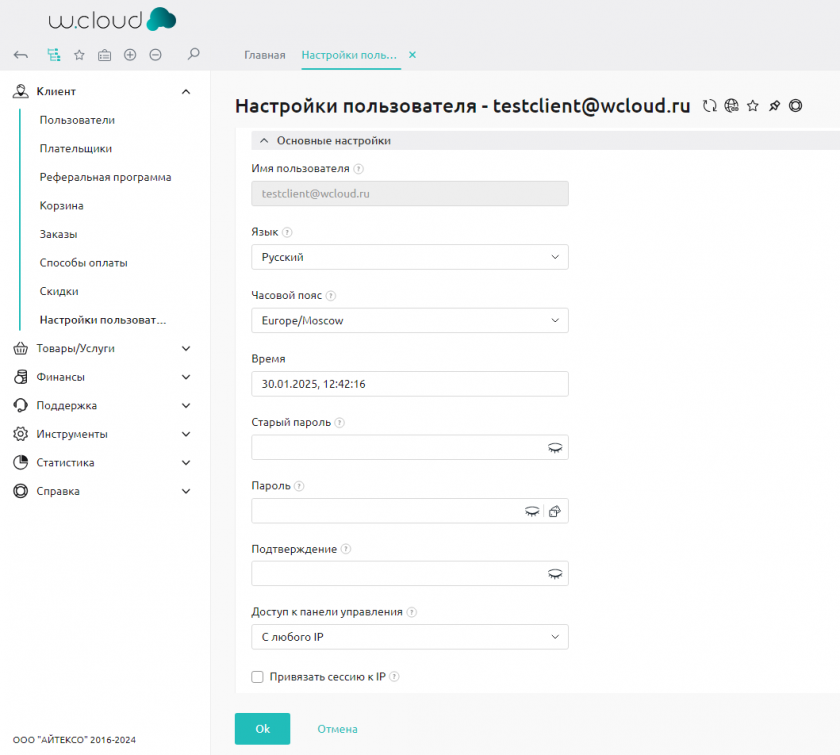Viewport: 840px width, 755px height.
Task: Refresh the user settings page
Action: pos(710,106)
